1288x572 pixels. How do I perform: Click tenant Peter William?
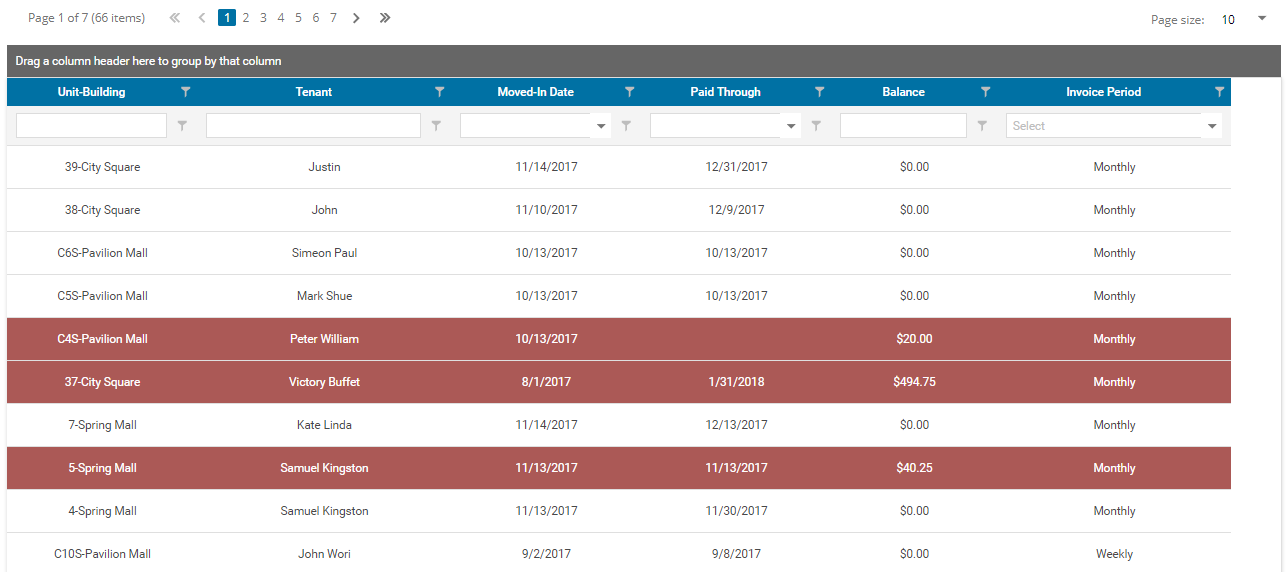(325, 339)
